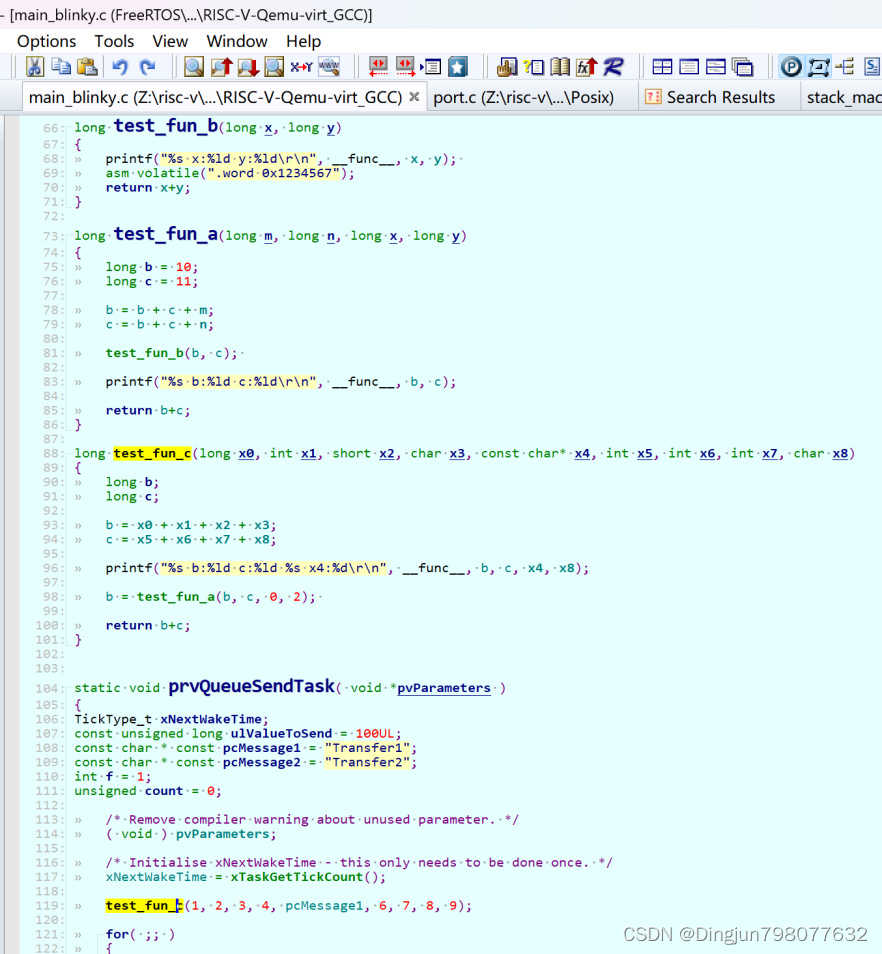Click return b+c on line 85

click(x=148, y=411)
